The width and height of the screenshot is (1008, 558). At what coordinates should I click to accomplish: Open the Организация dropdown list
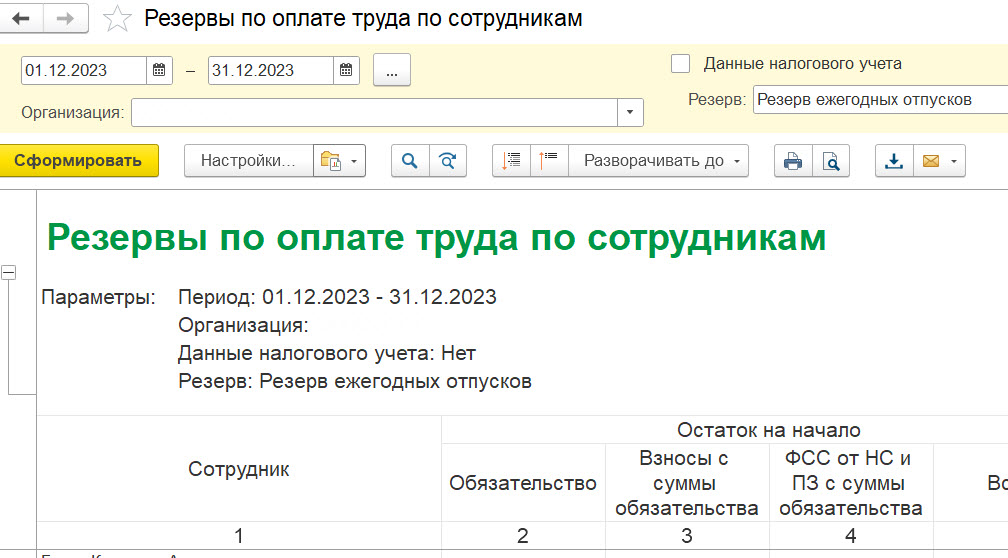[629, 112]
